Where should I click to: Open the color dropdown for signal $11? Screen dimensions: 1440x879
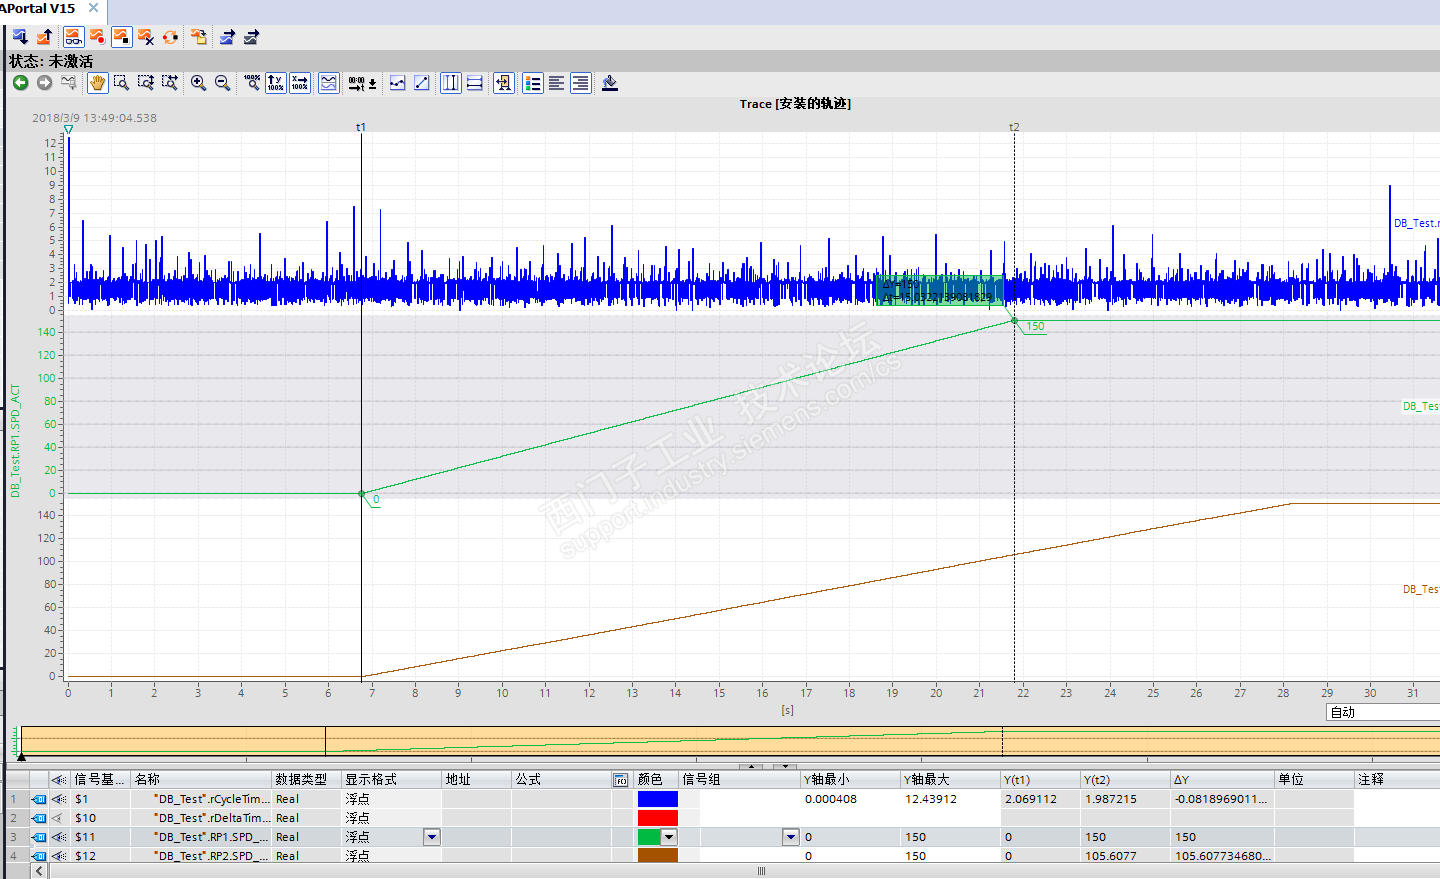tap(669, 837)
